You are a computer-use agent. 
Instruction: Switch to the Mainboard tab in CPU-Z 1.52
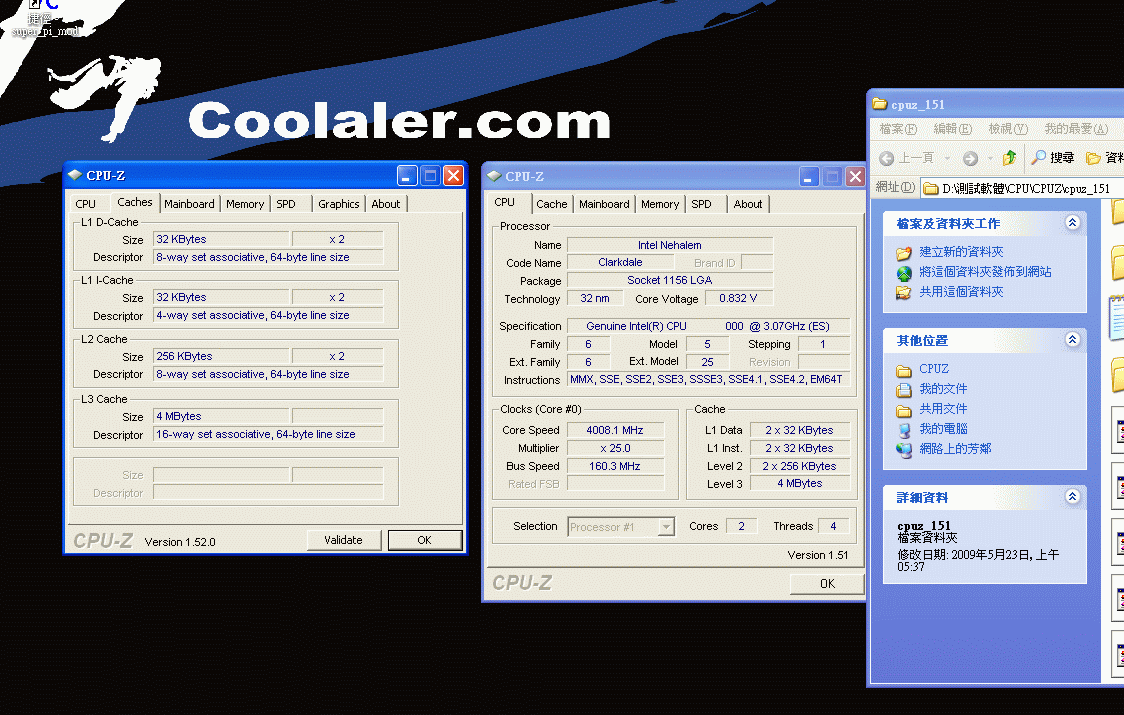click(189, 204)
